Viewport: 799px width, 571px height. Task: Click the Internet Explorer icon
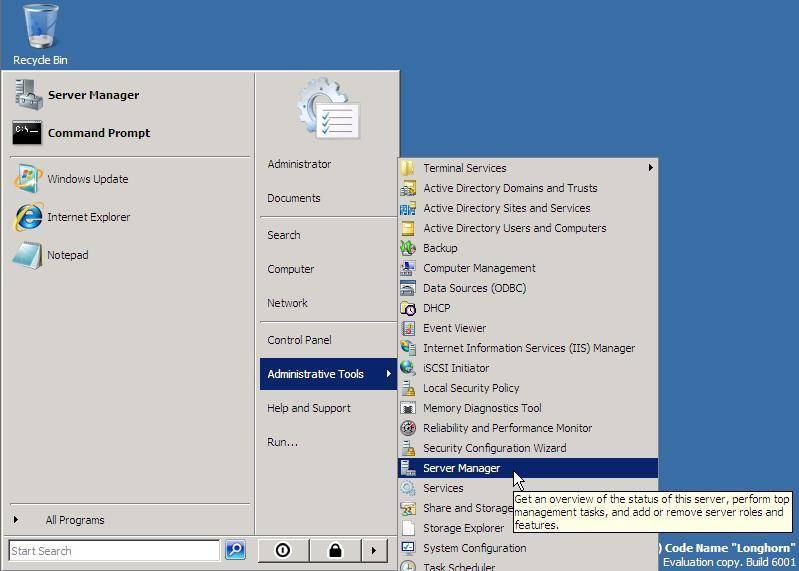pyautogui.click(x=28, y=217)
